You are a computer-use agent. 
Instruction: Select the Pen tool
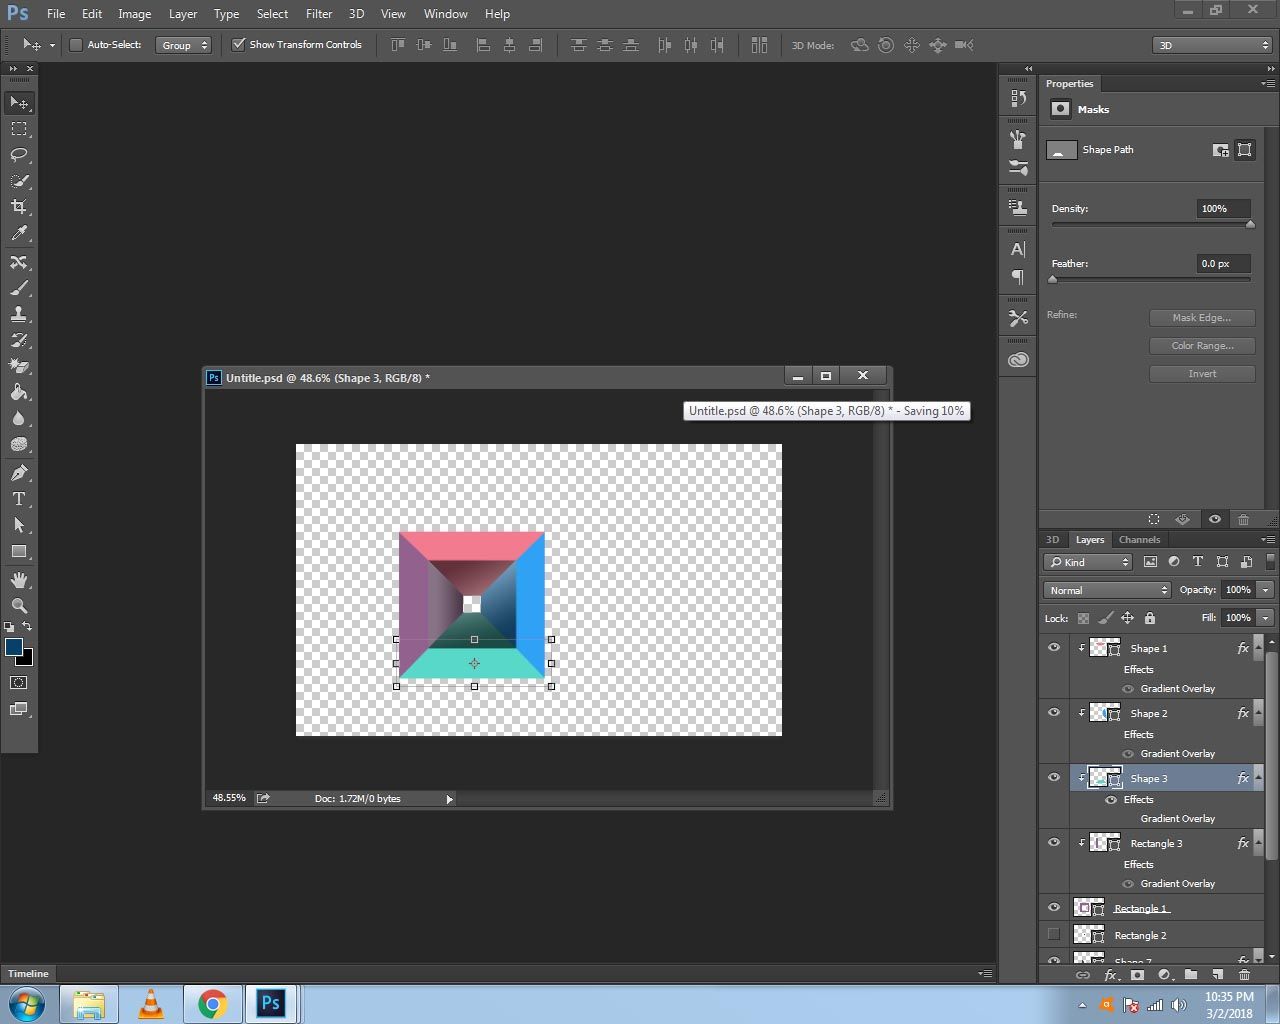pyautogui.click(x=19, y=473)
